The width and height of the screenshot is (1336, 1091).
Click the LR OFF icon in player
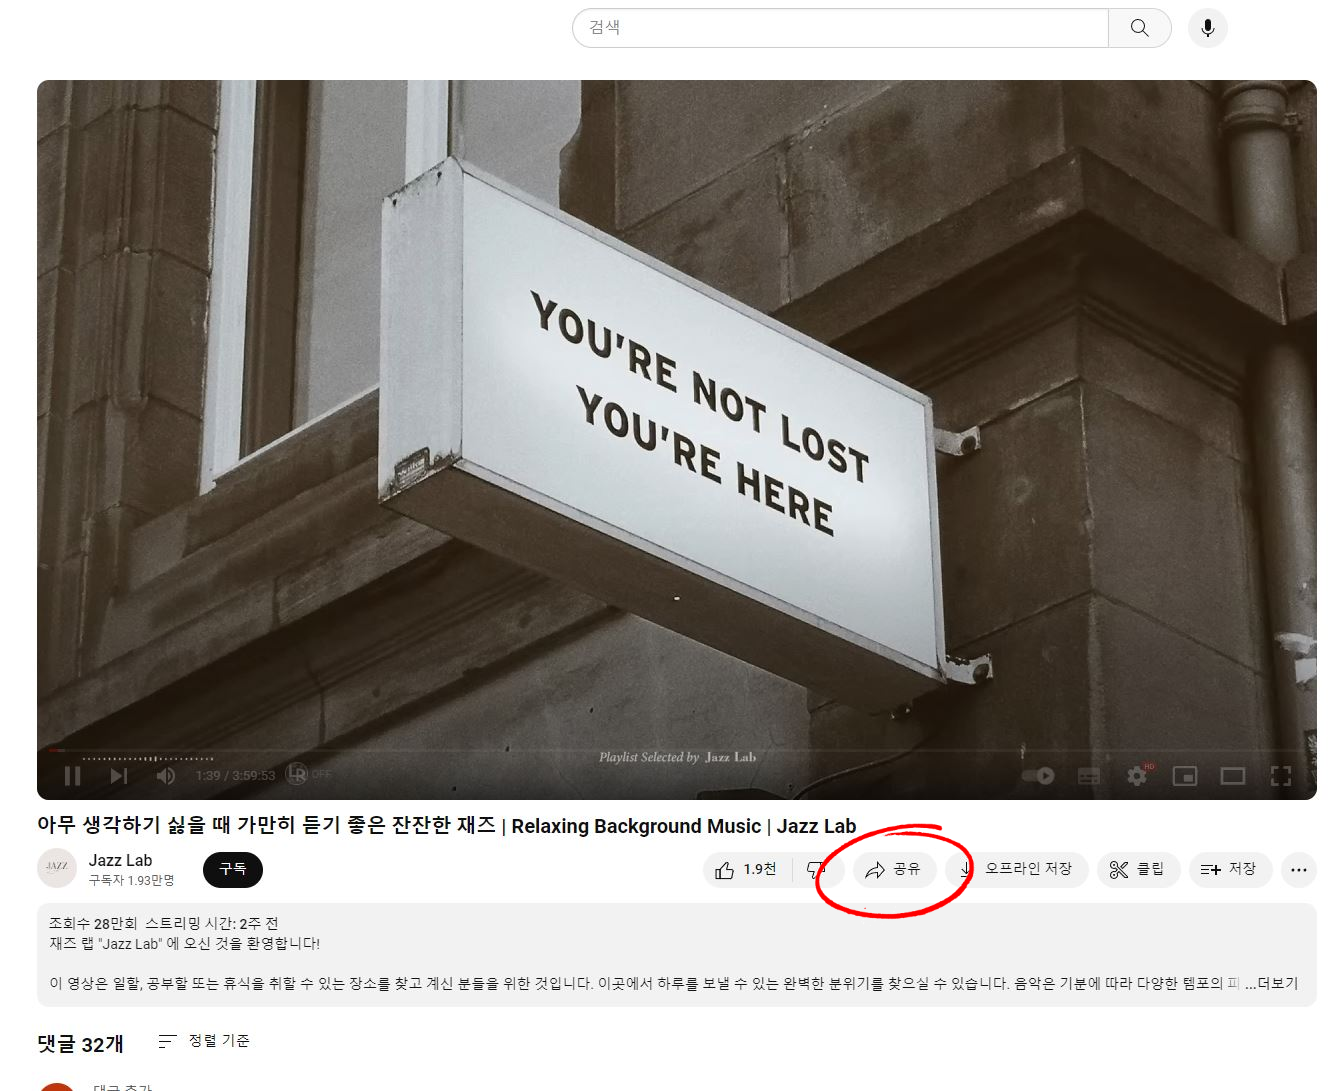tap(308, 774)
